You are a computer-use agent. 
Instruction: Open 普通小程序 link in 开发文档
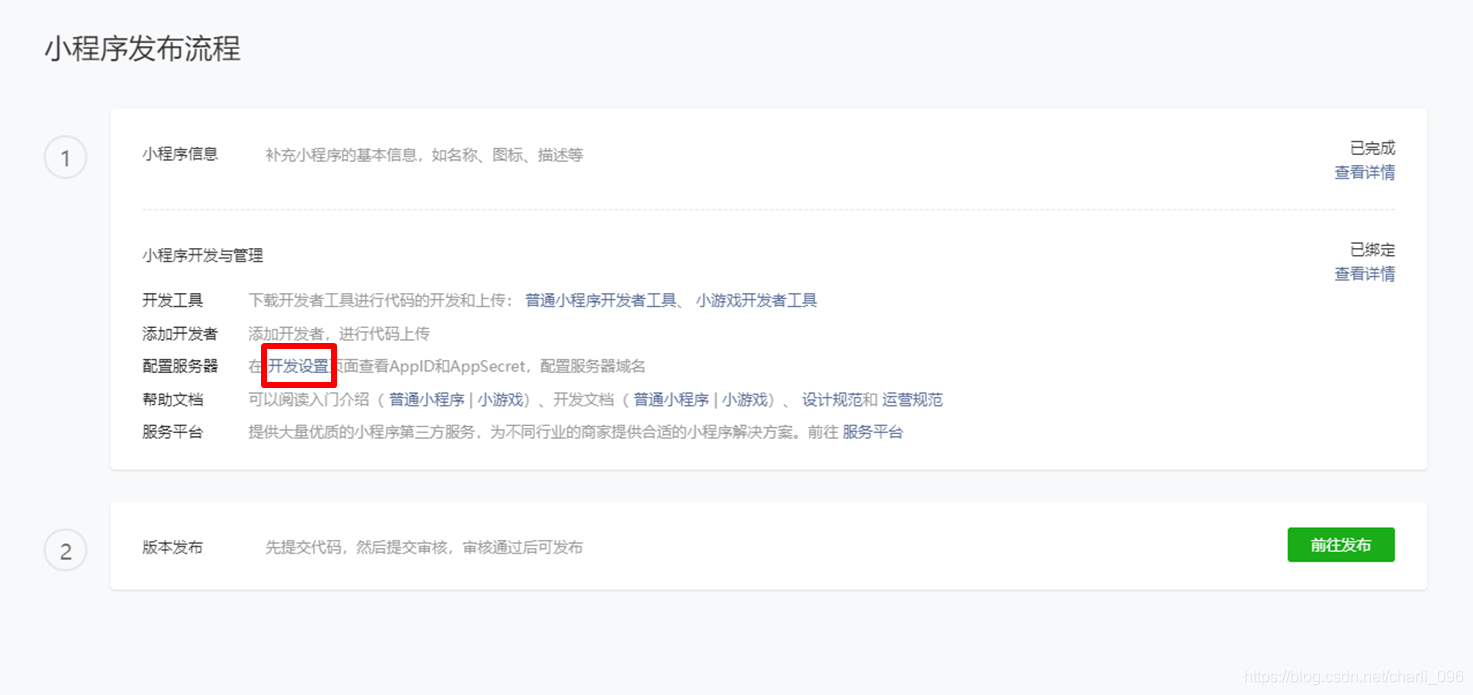pos(671,399)
